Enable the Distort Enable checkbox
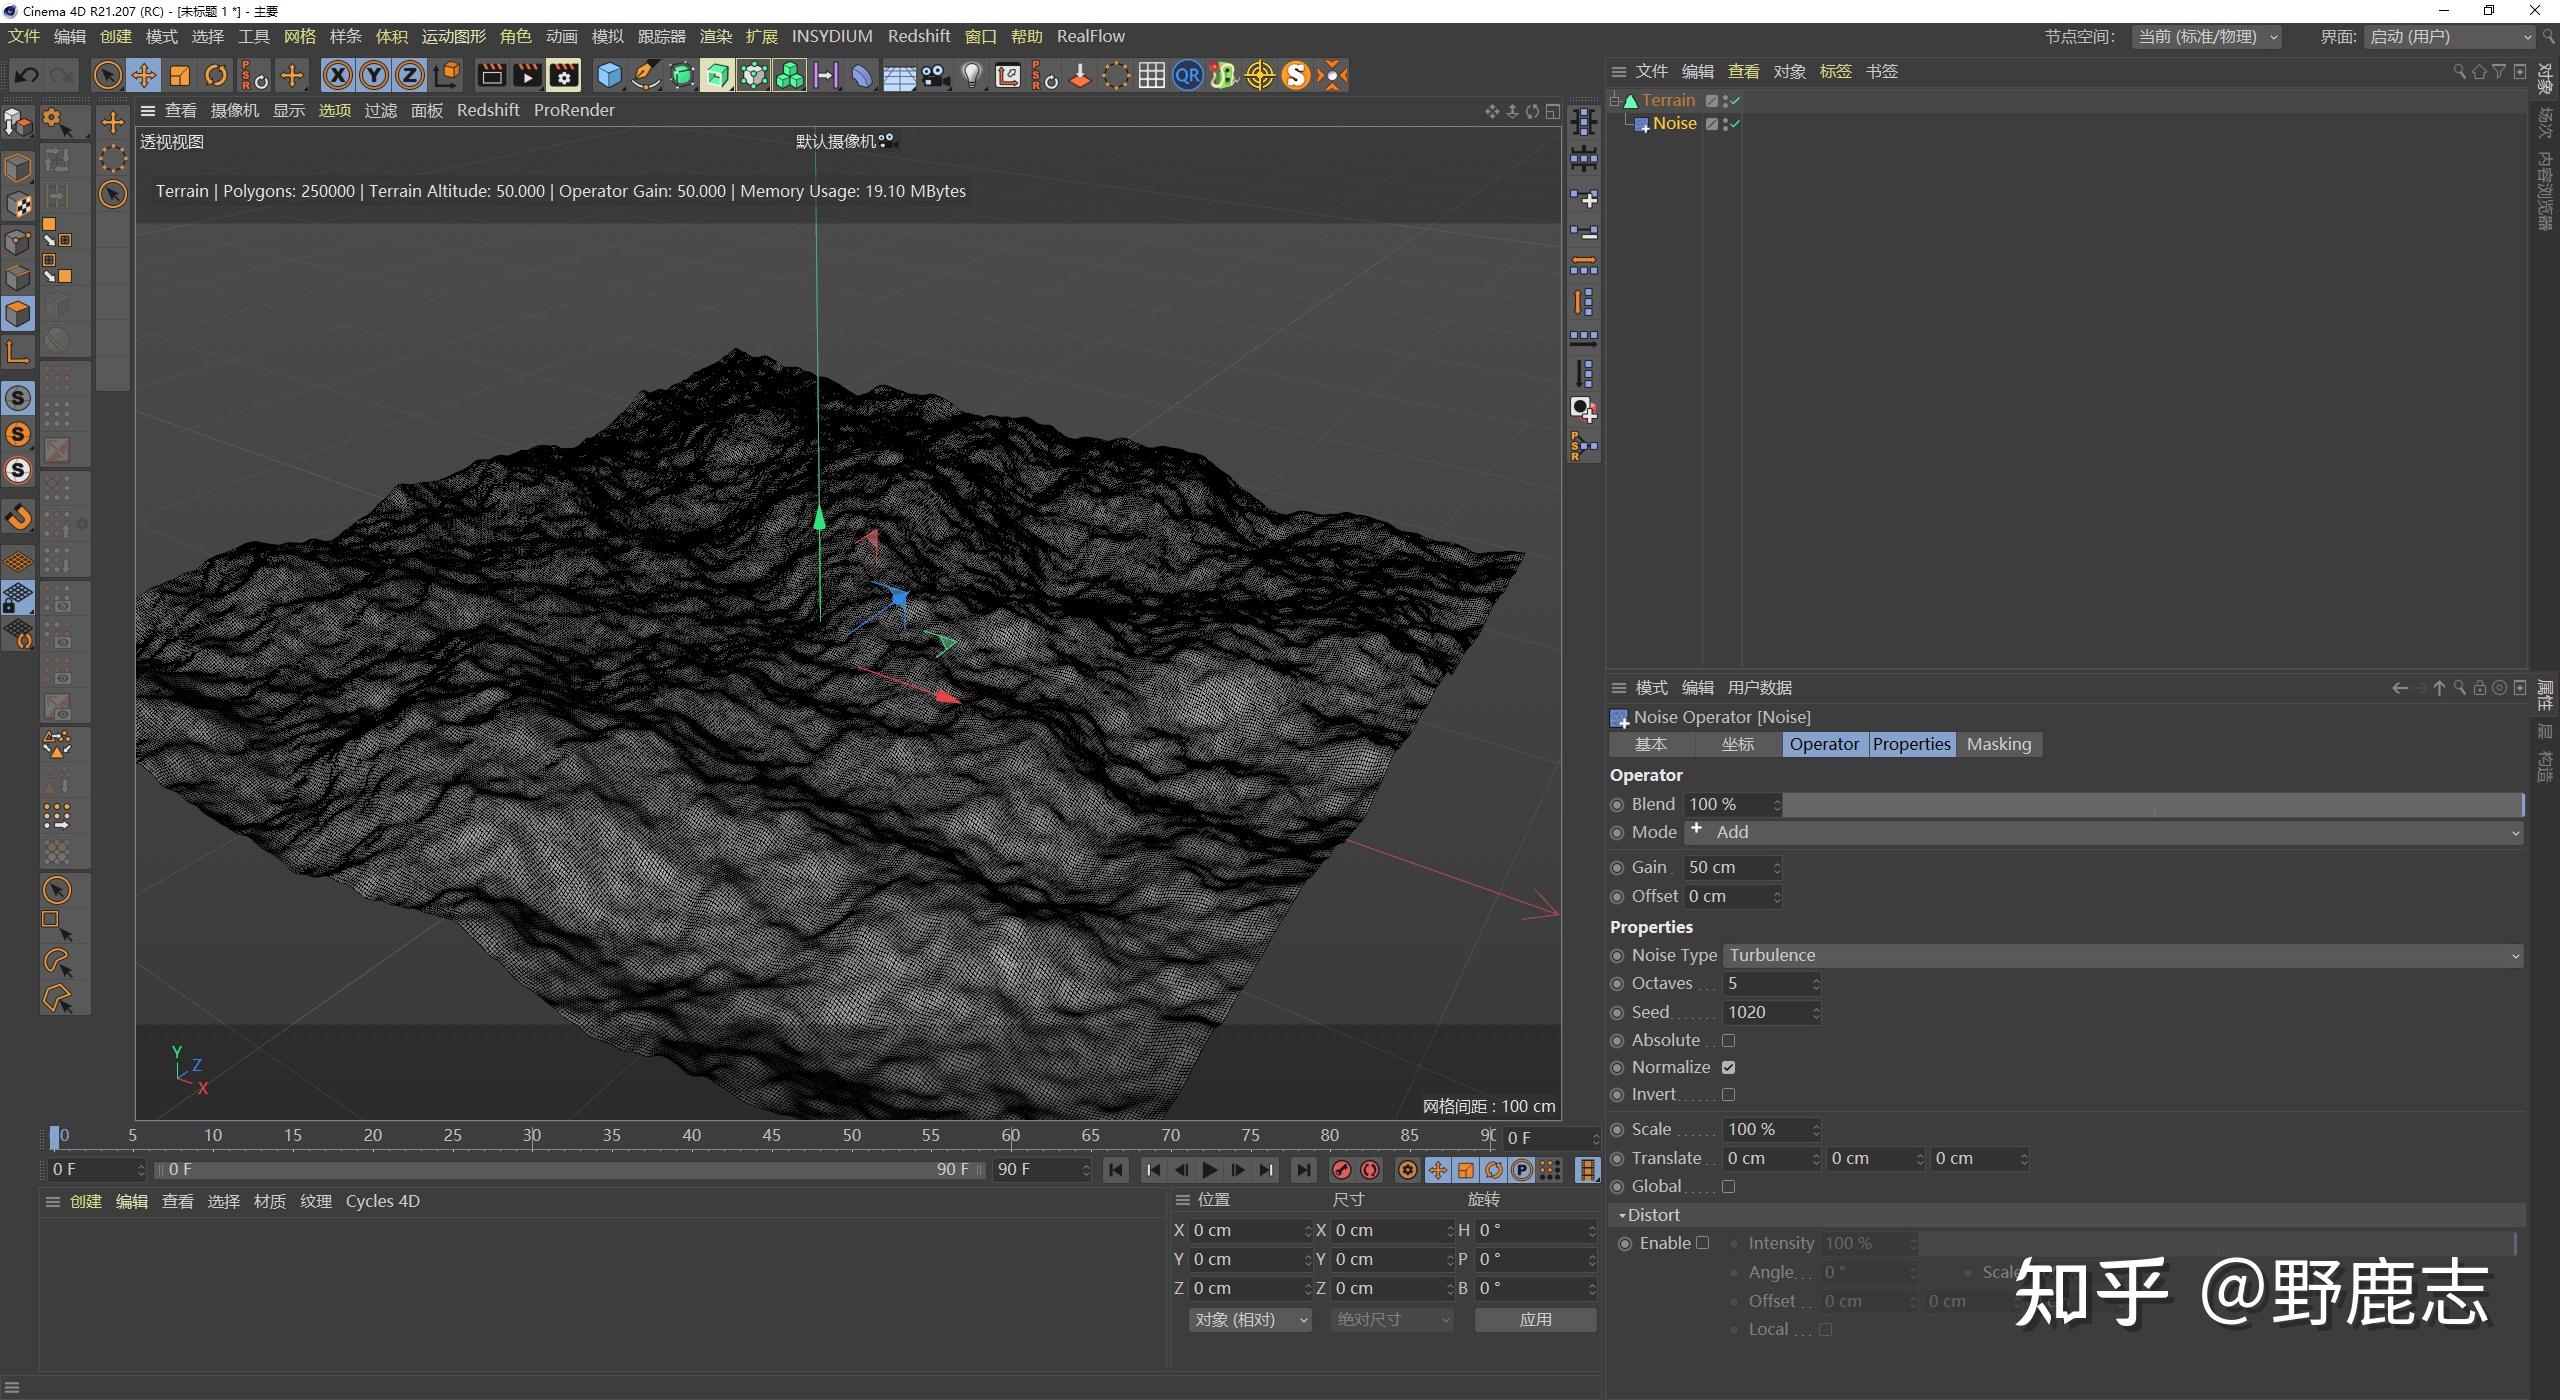Image resolution: width=2560 pixels, height=1400 pixels. [1703, 1243]
